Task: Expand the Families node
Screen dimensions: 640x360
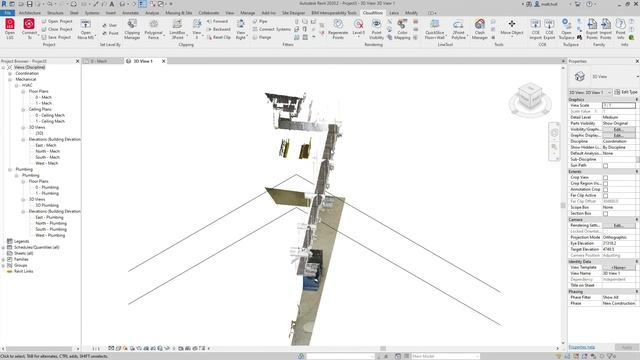Action: (x=3, y=259)
